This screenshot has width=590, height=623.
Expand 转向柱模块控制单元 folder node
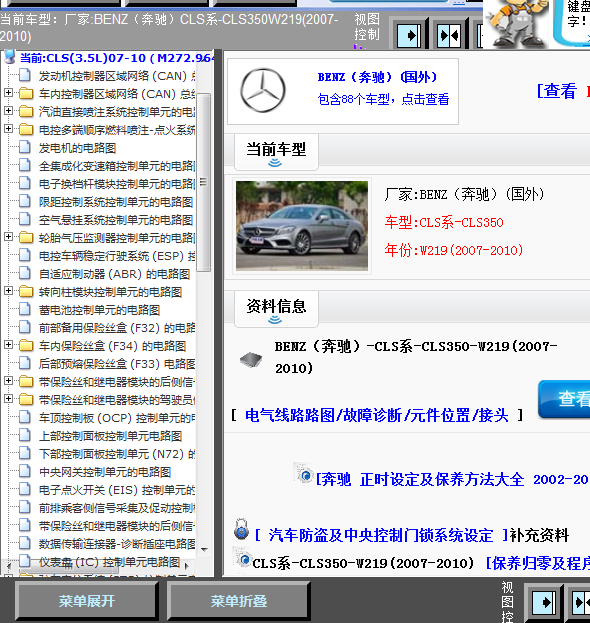point(8,290)
